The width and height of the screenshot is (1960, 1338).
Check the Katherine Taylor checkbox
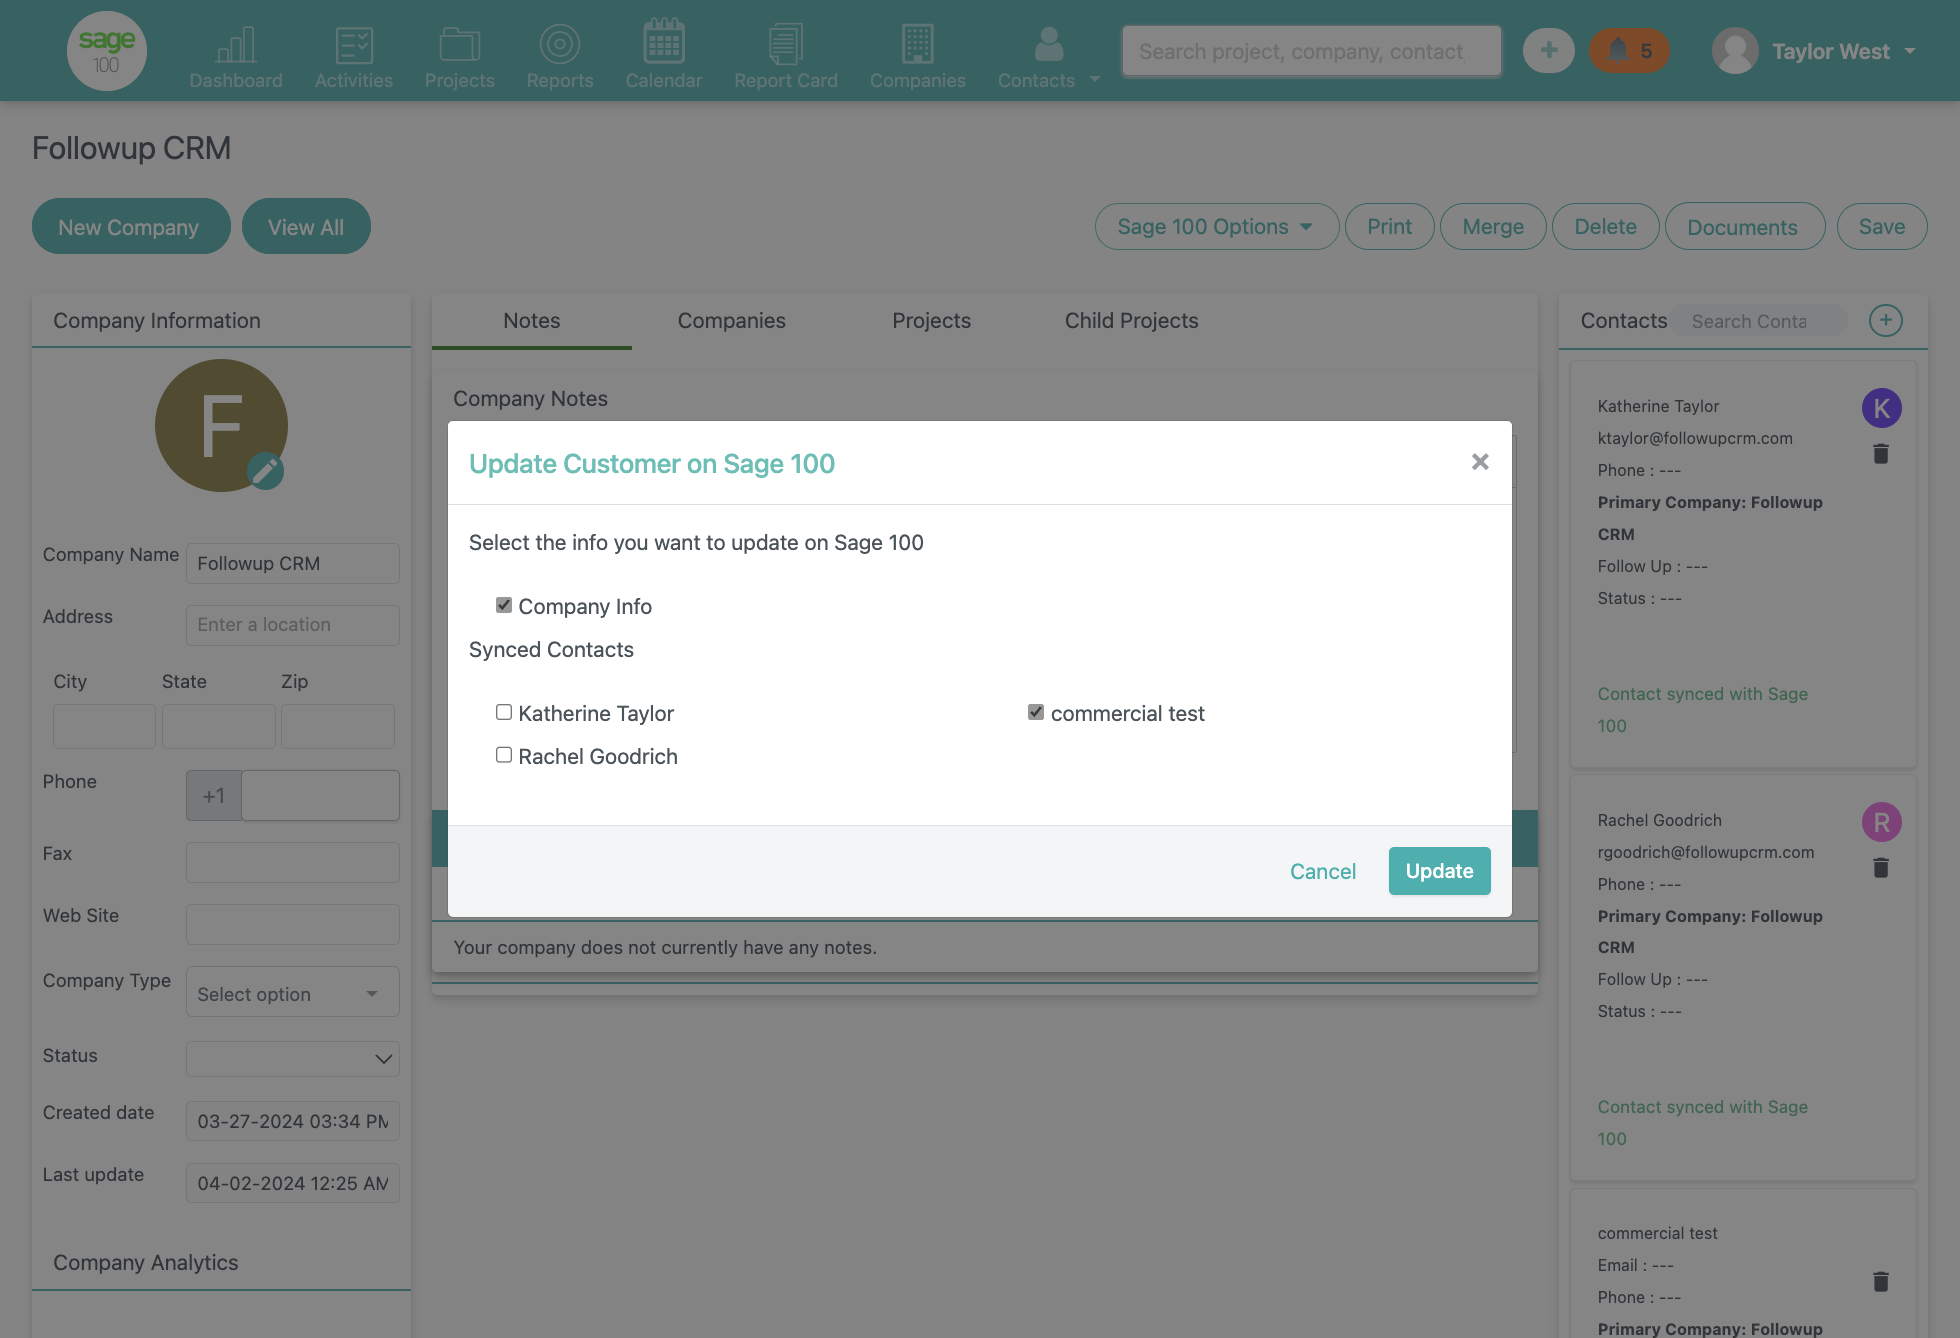[x=504, y=712]
